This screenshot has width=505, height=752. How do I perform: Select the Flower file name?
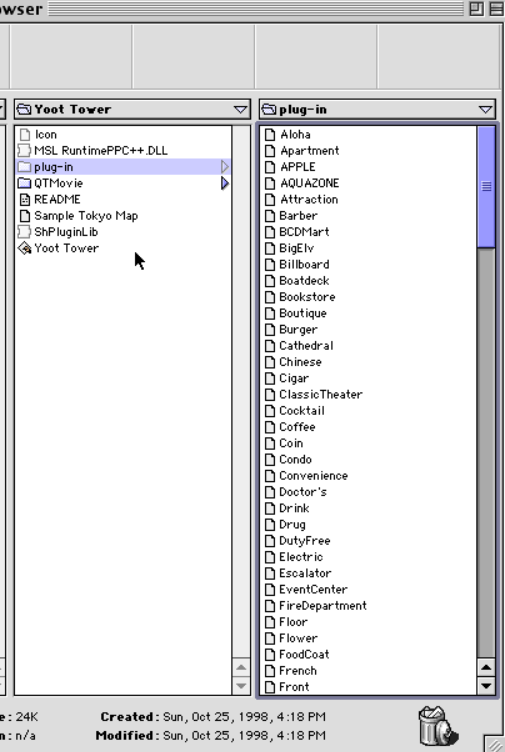(x=299, y=638)
